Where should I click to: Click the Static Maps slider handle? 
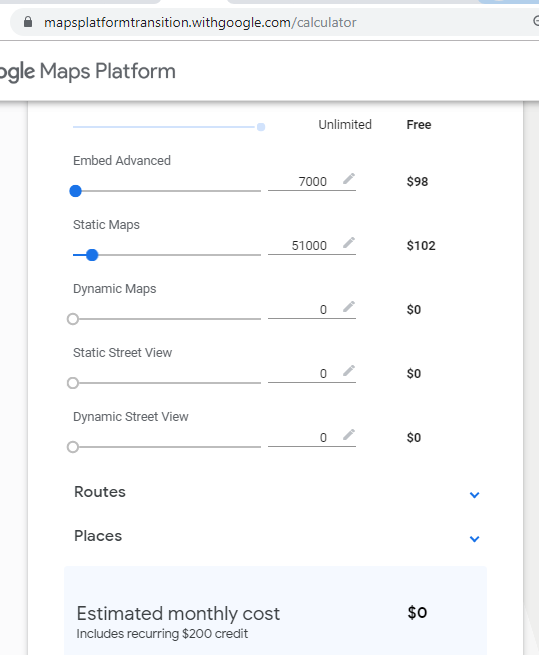pyautogui.click(x=92, y=255)
